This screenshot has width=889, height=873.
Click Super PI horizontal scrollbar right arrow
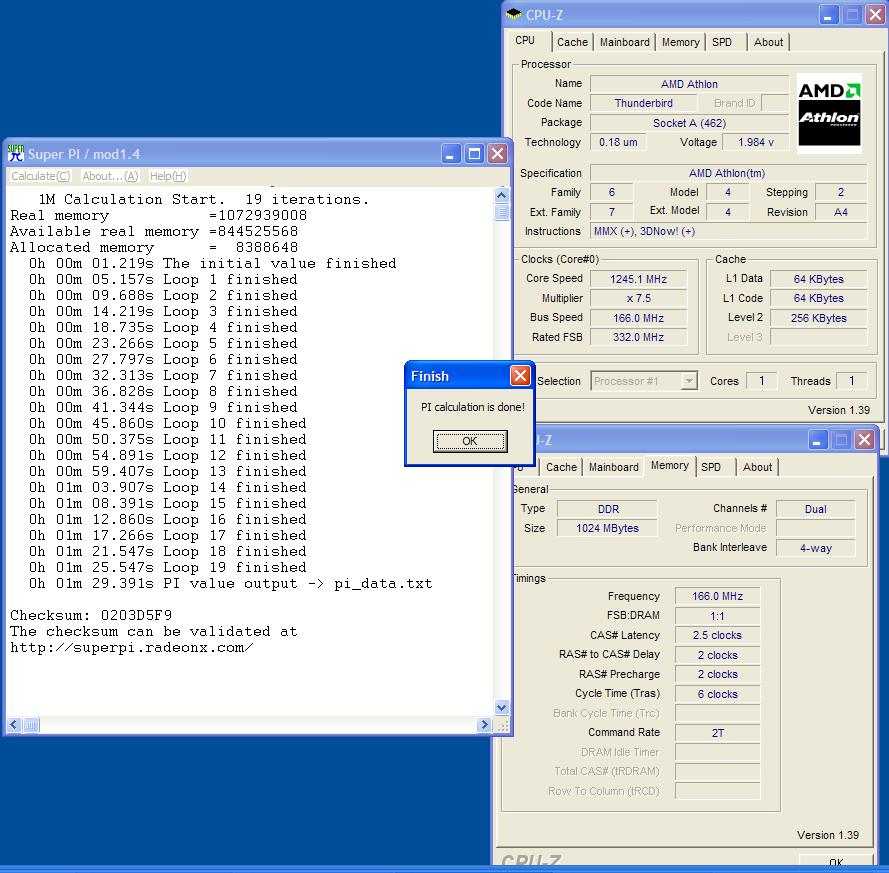484,724
